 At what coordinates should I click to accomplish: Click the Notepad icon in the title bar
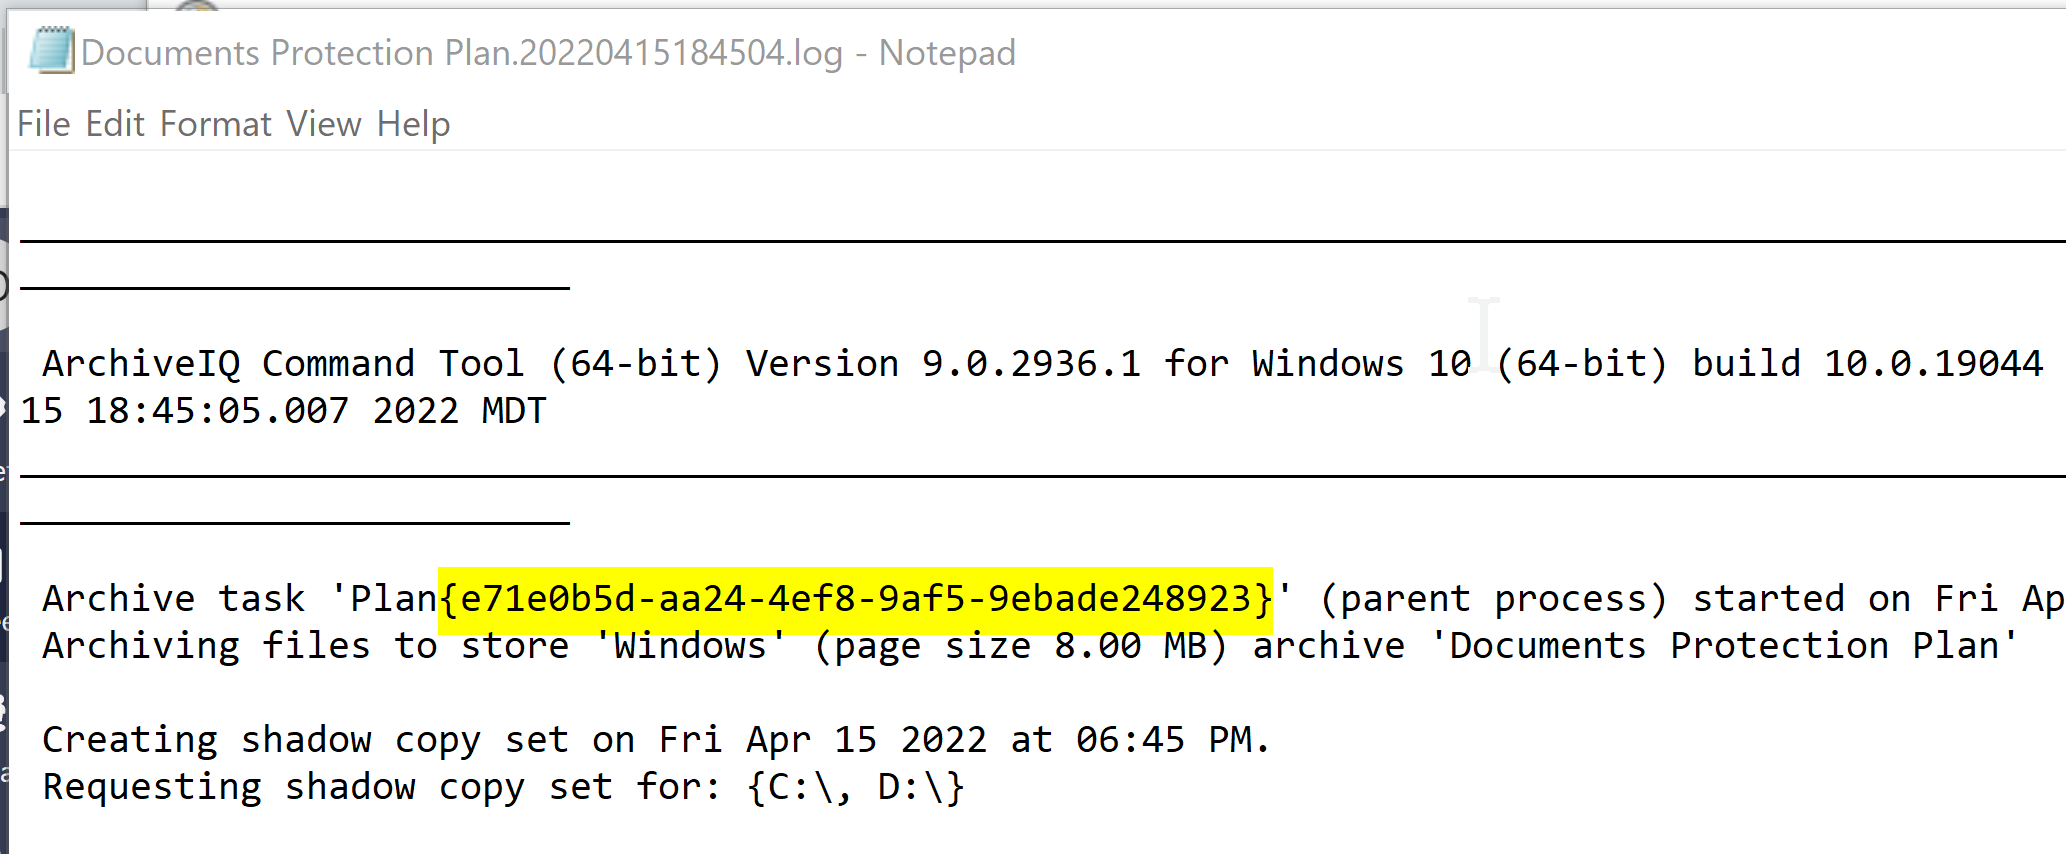click(x=51, y=50)
